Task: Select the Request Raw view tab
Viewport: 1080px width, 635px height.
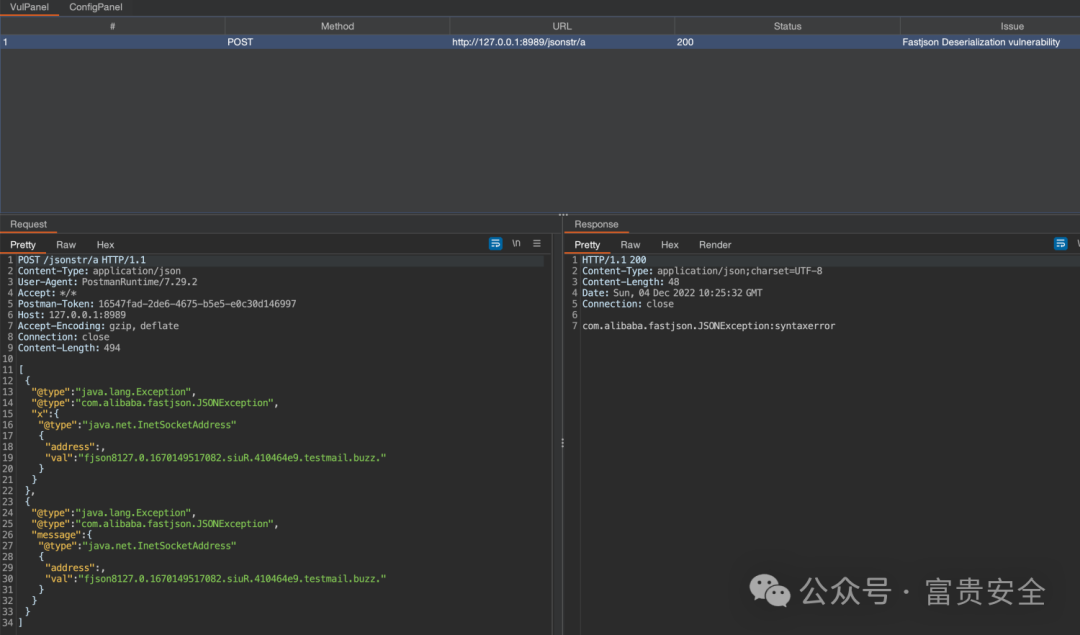Action: click(66, 244)
